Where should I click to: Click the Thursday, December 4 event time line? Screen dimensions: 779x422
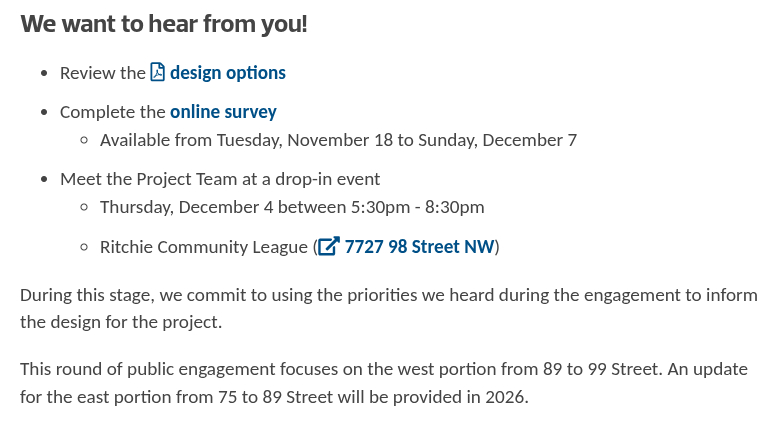[292, 207]
